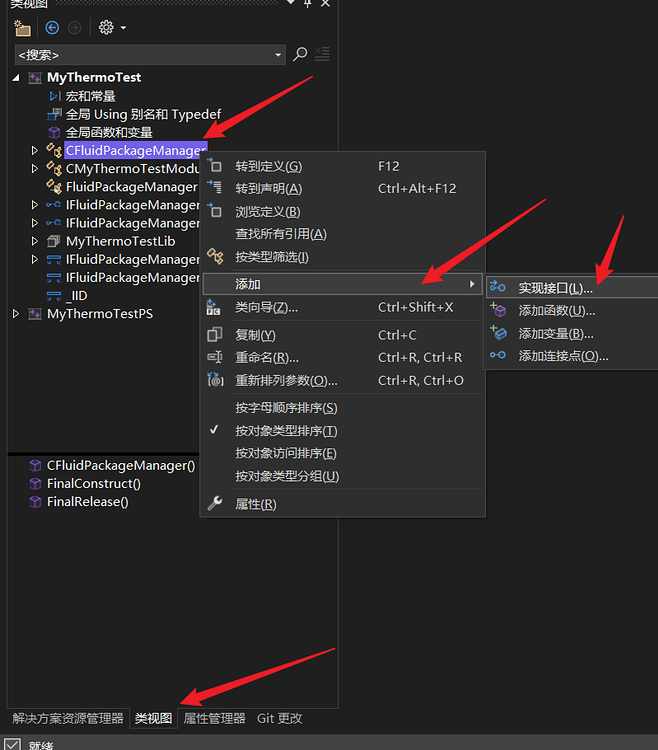Open the search box dropdown arrow
This screenshot has width=658, height=750.
click(x=279, y=56)
